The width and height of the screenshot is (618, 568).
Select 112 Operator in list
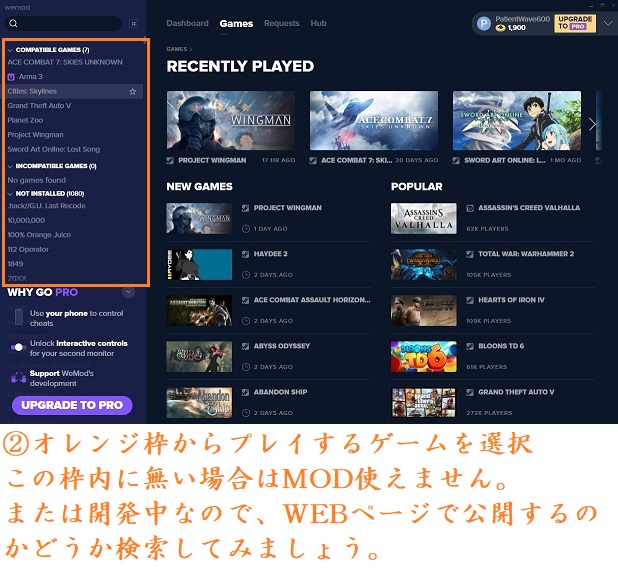click(x=28, y=250)
